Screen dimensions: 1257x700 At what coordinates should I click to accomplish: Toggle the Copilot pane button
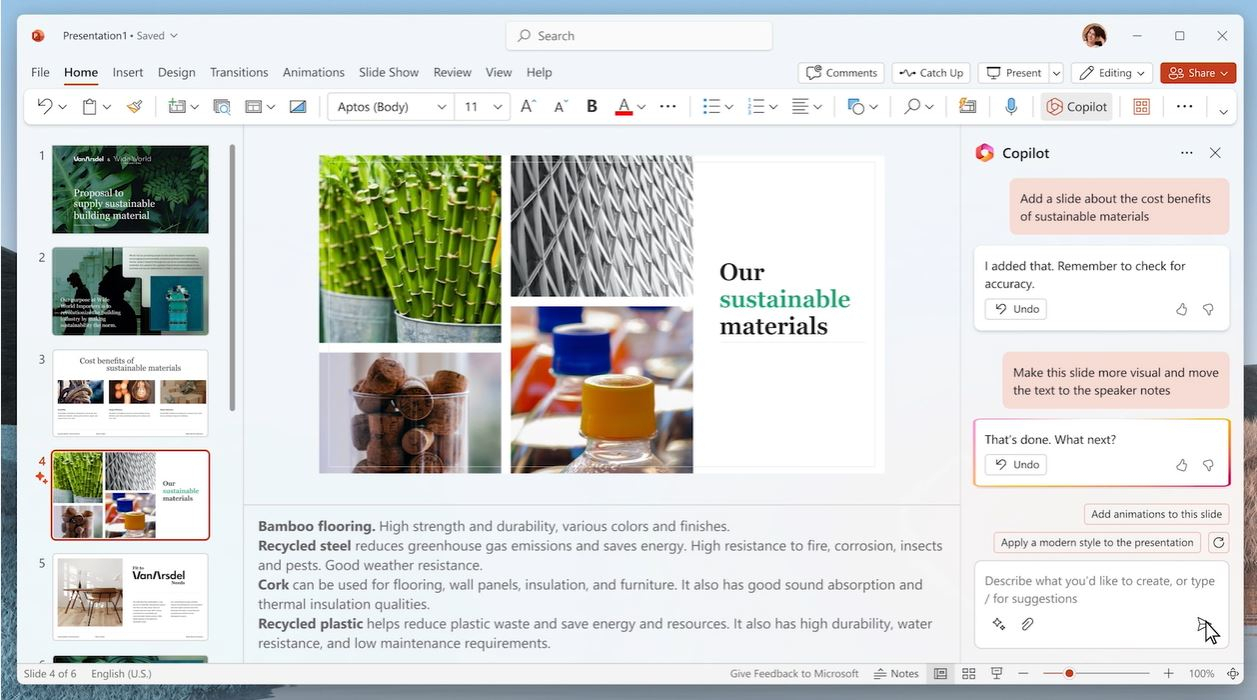pyautogui.click(x=1076, y=106)
